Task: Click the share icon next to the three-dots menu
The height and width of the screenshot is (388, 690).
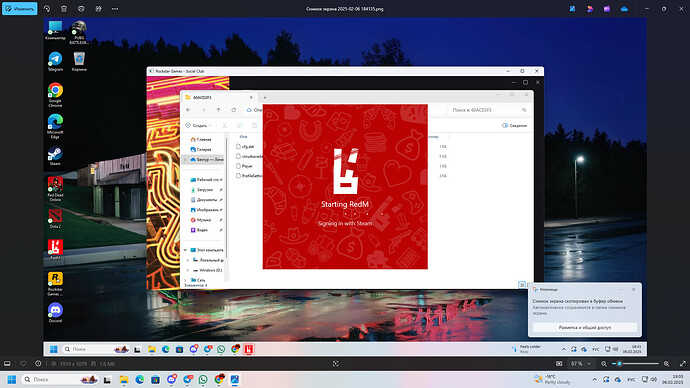Action: (98, 9)
